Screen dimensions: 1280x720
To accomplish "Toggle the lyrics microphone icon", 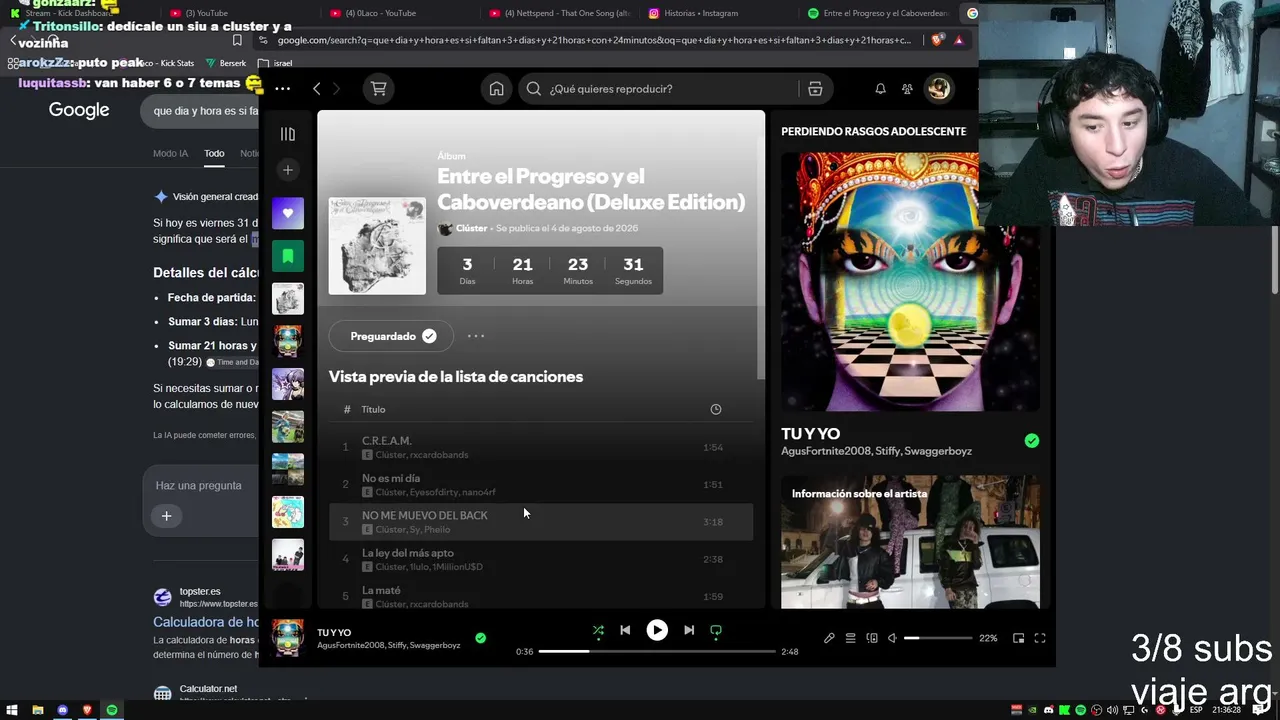I will click(x=829, y=638).
